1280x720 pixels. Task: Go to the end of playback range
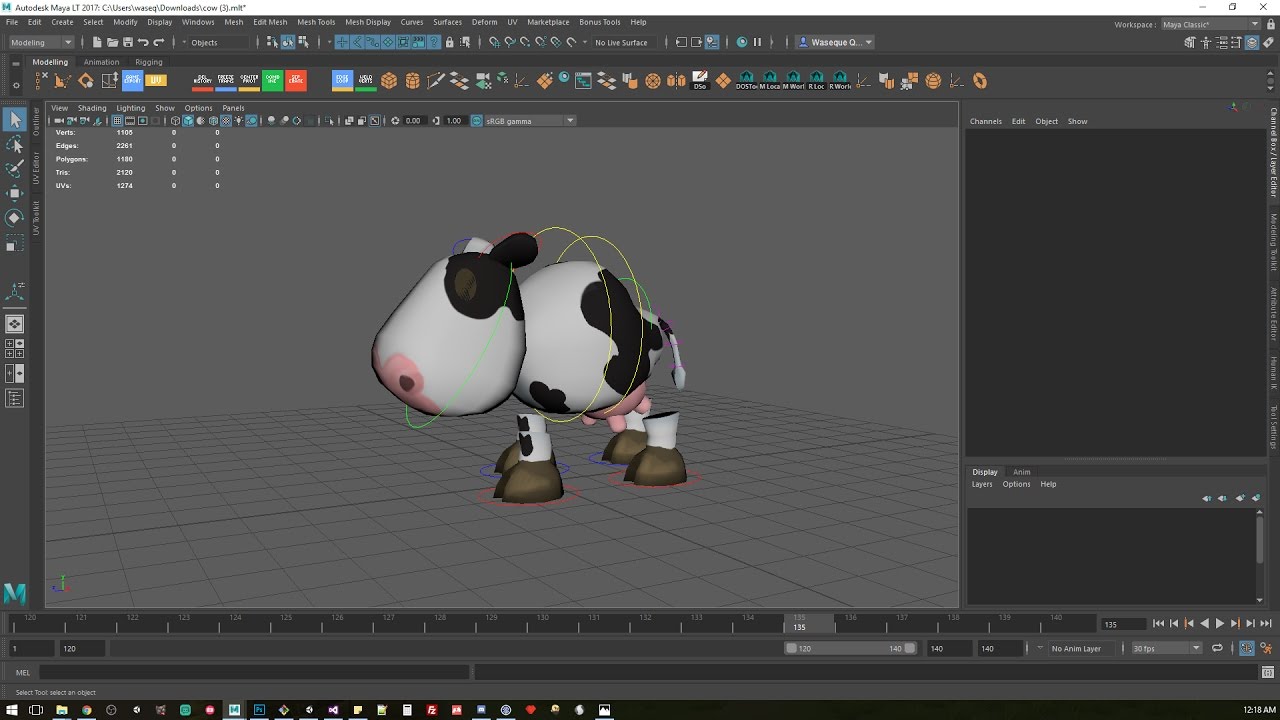[x=1265, y=624]
